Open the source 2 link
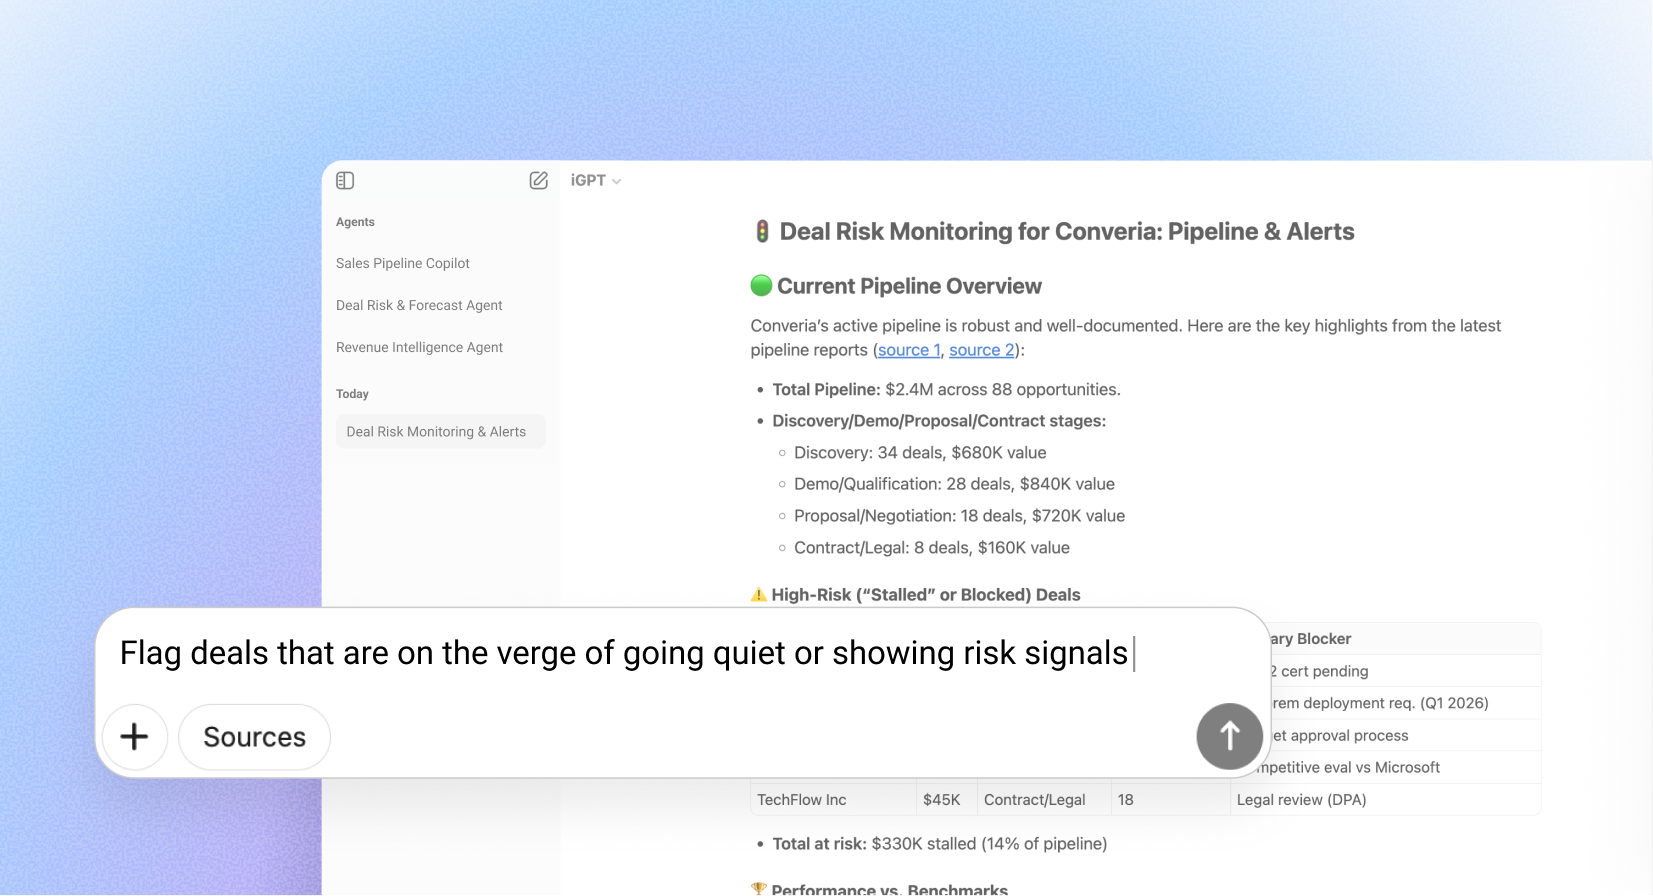 pos(981,350)
